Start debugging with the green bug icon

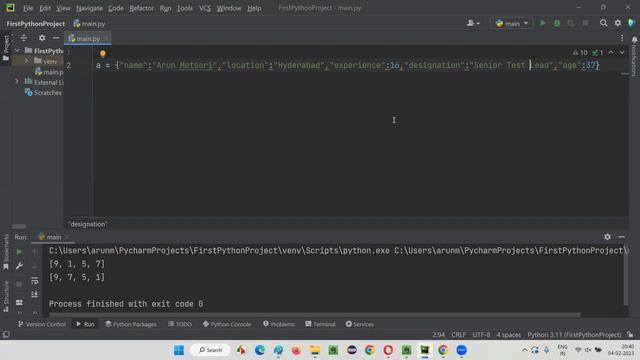pos(557,23)
